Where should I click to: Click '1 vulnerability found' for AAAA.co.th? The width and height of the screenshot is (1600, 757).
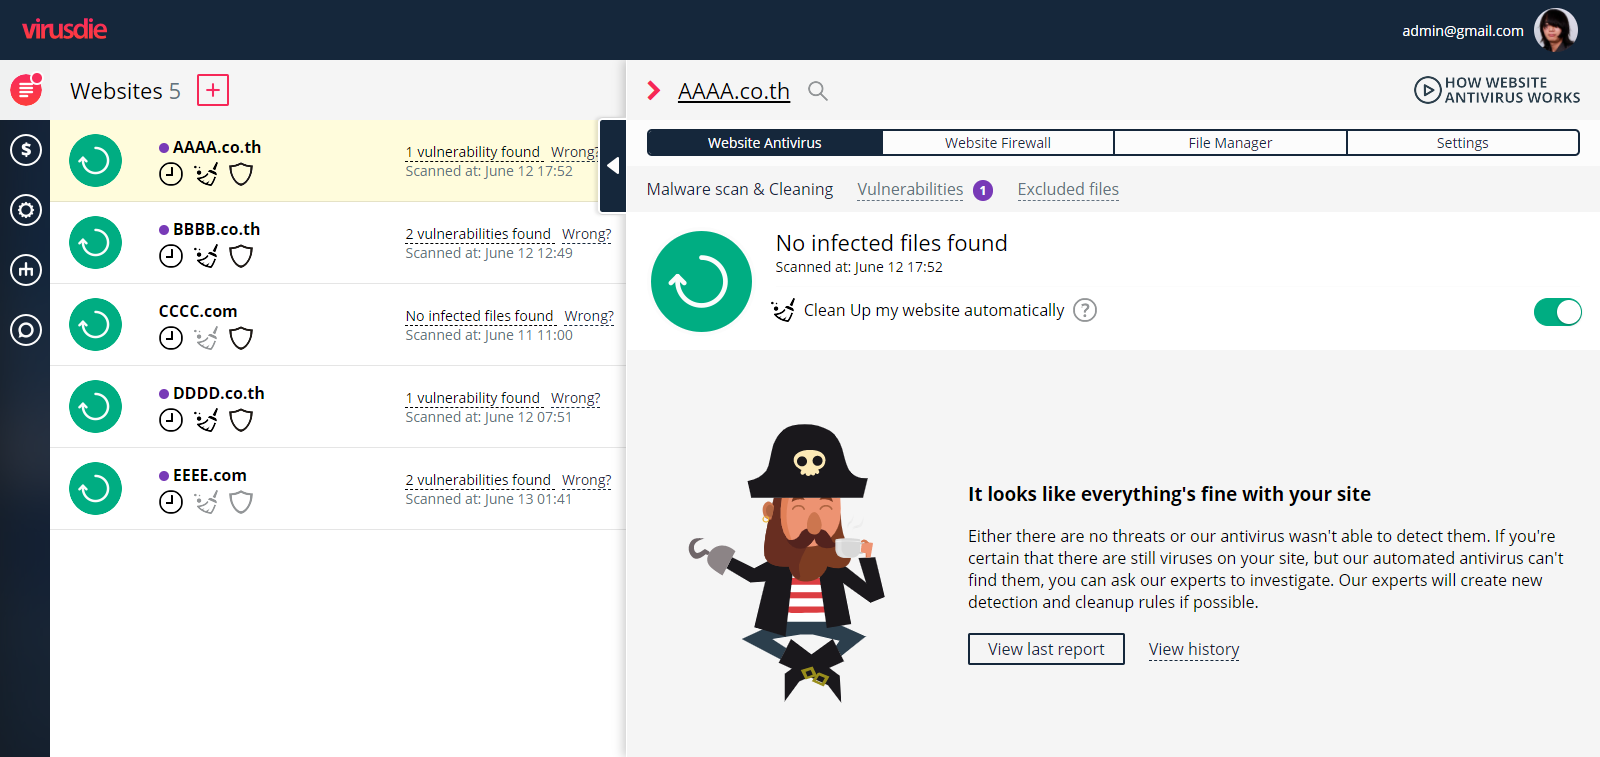(473, 152)
